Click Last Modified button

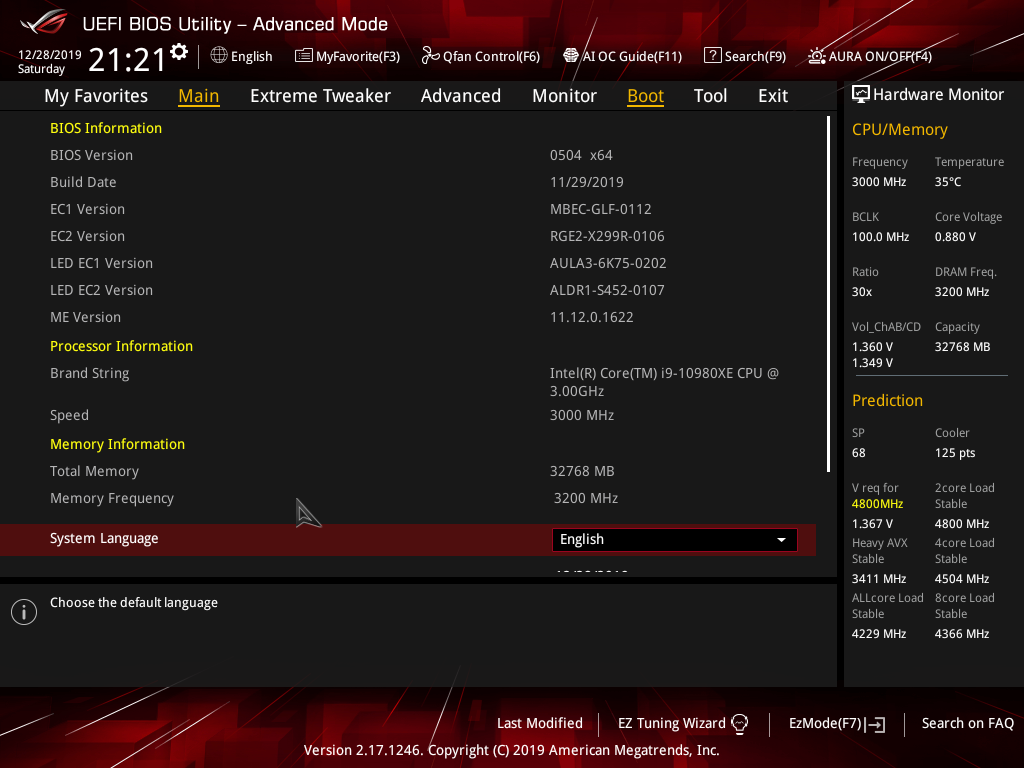(539, 724)
